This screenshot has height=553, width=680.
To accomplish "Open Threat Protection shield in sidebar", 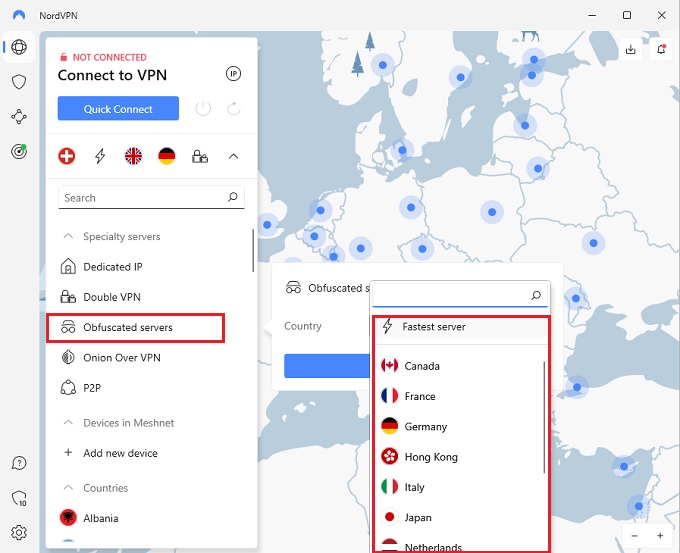I will click(x=19, y=82).
